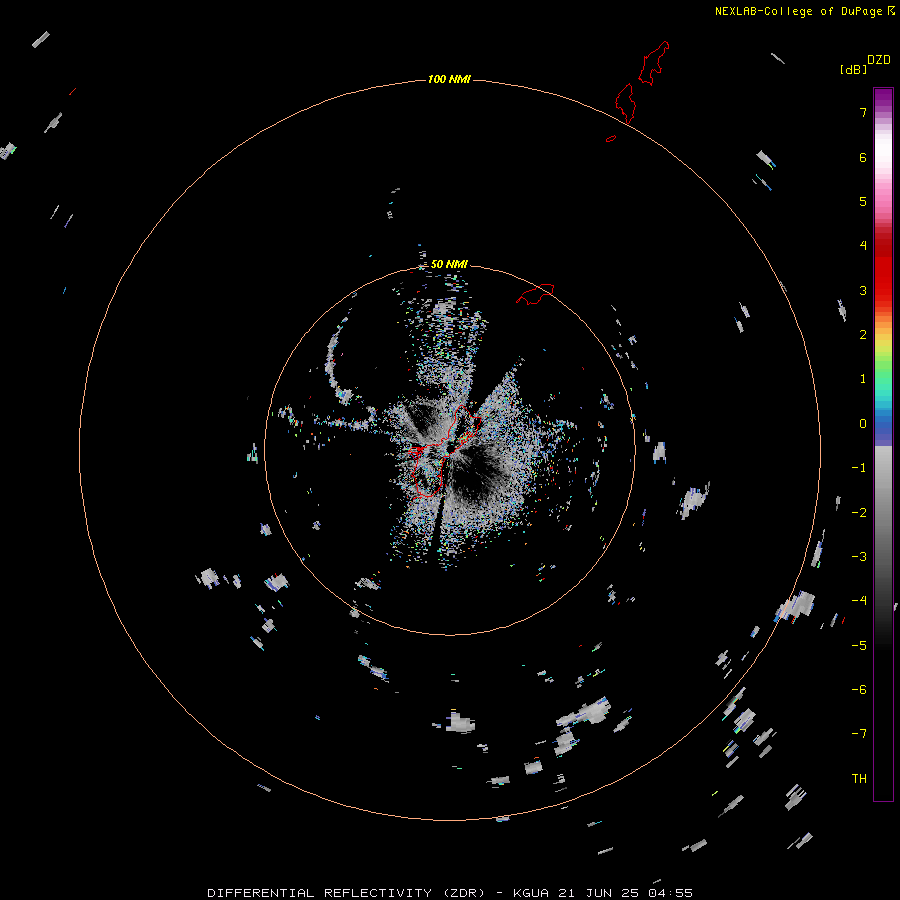Click the '[dB]' units label
This screenshot has width=900, height=900.
(x=854, y=69)
